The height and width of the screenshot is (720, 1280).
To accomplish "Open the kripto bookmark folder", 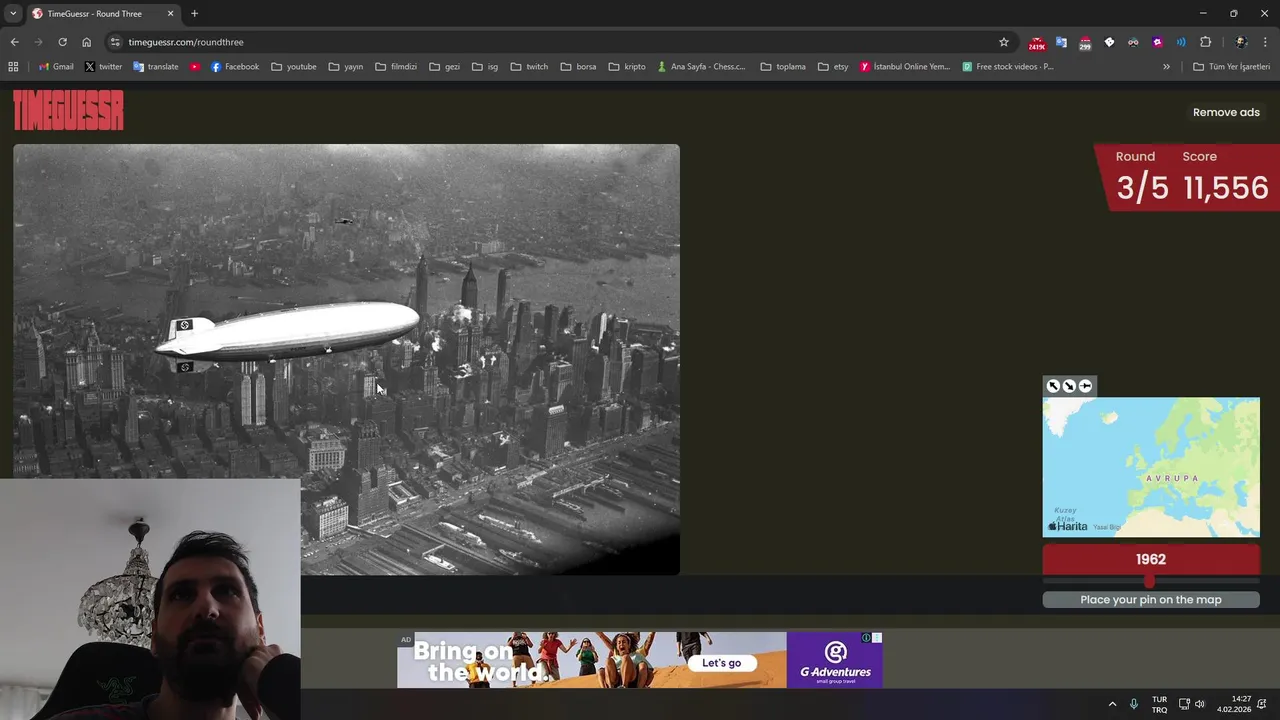I will 628,67.
